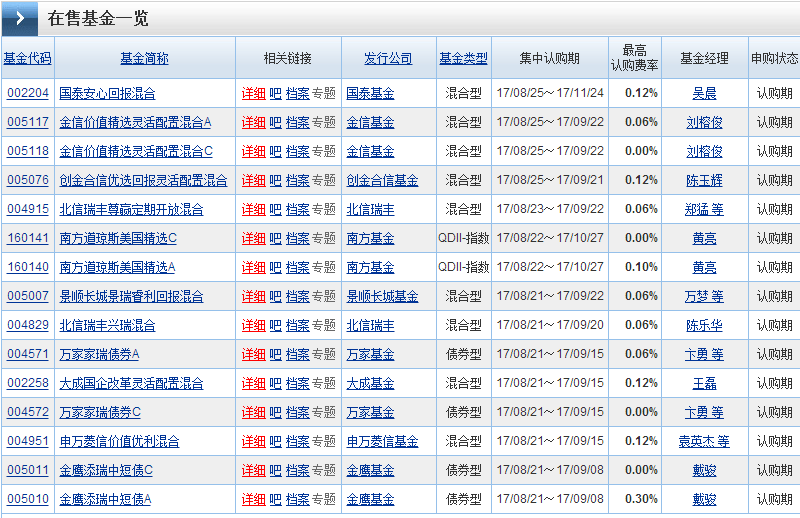Open fund 金信价值精选灵活配置混合C
800x518 pixels.
(136, 151)
